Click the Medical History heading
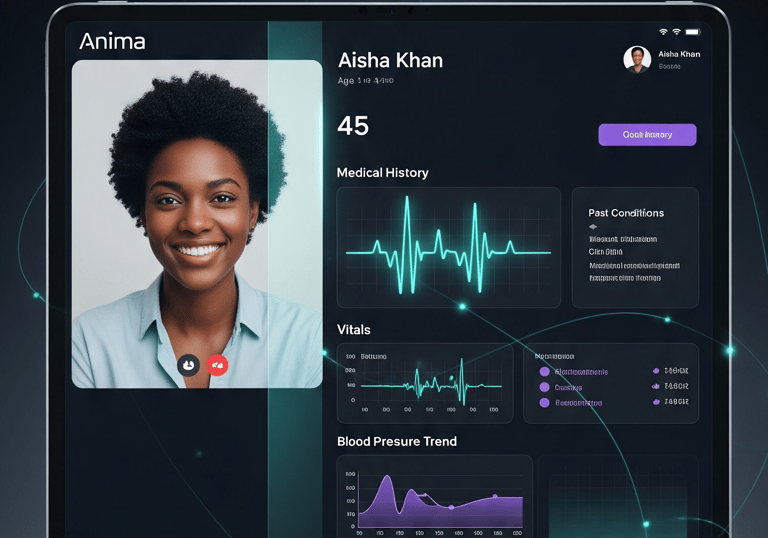The image size is (768, 538). tap(383, 172)
